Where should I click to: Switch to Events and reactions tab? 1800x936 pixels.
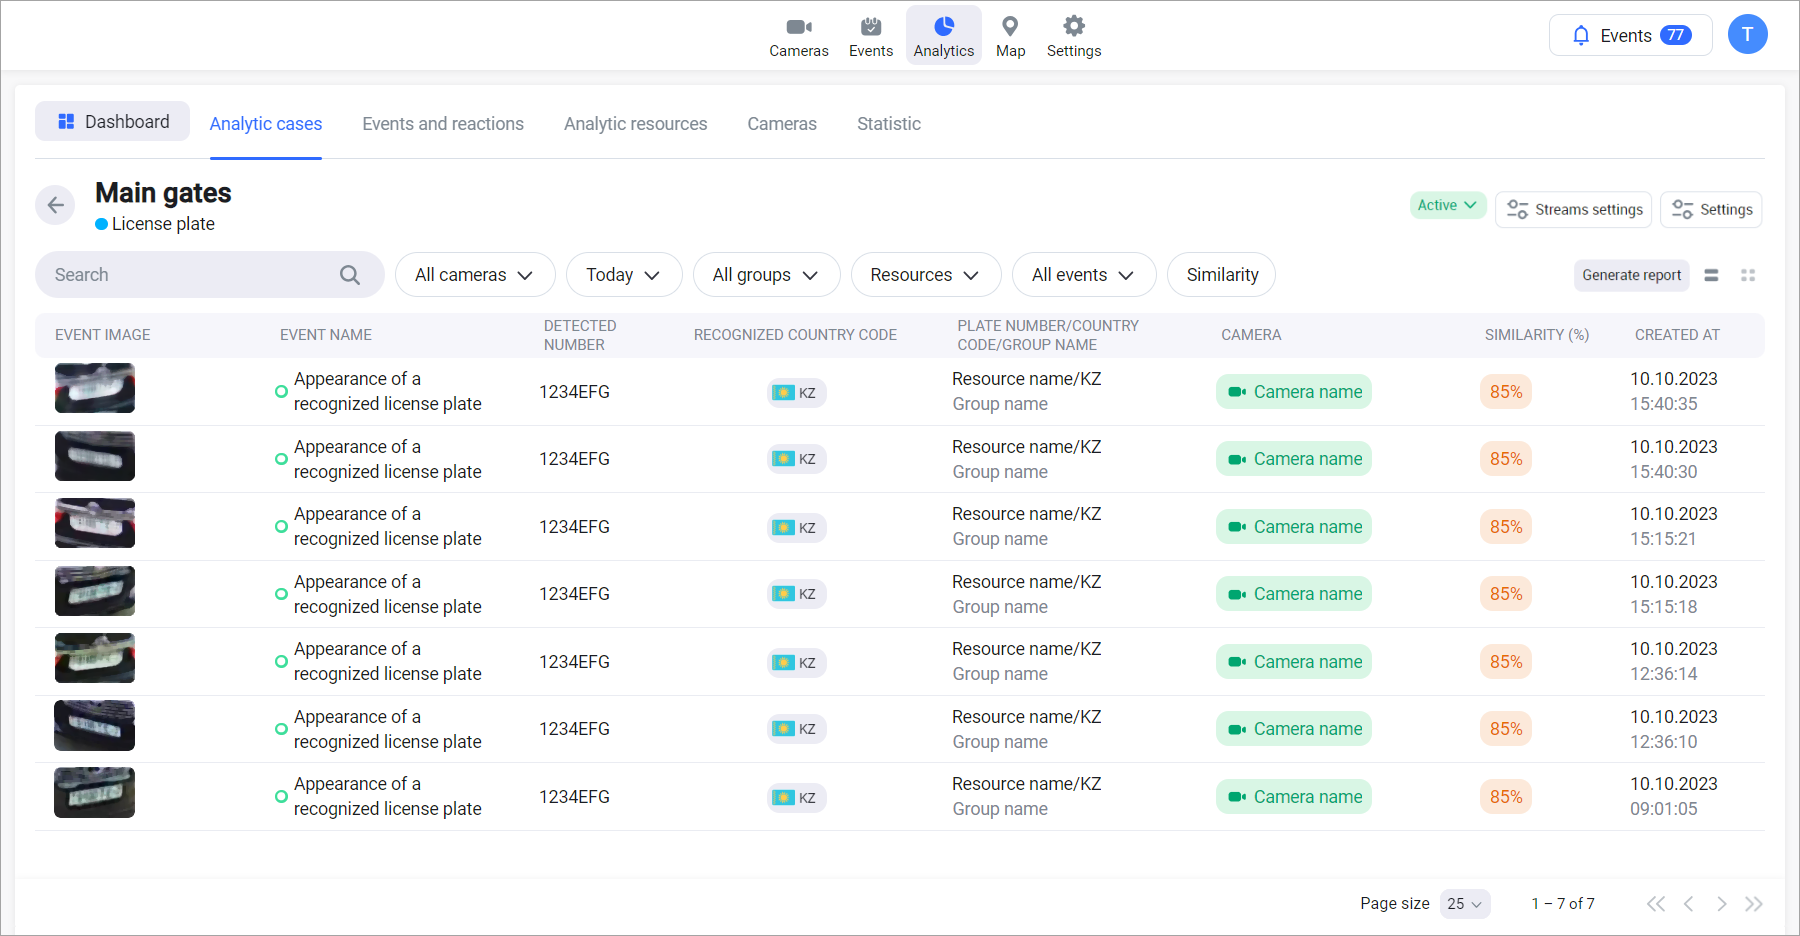pyautogui.click(x=442, y=124)
